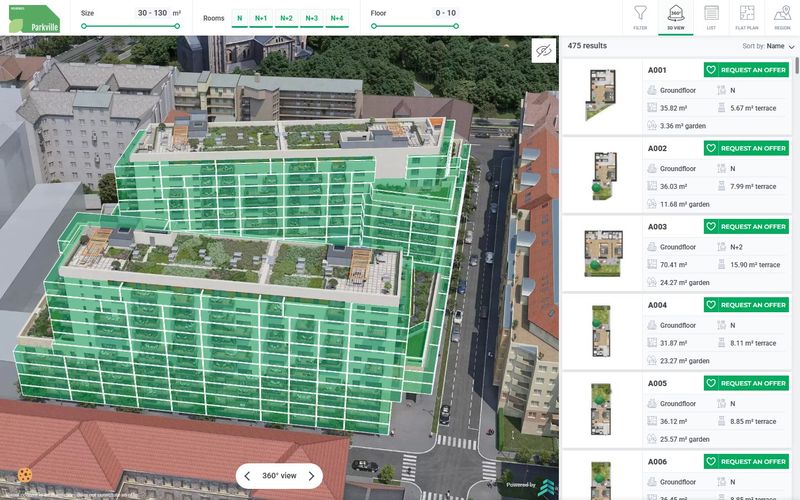Screen dimensions: 800x500
Task: Click the heart icon on A001's offer button
Action: [711, 70]
